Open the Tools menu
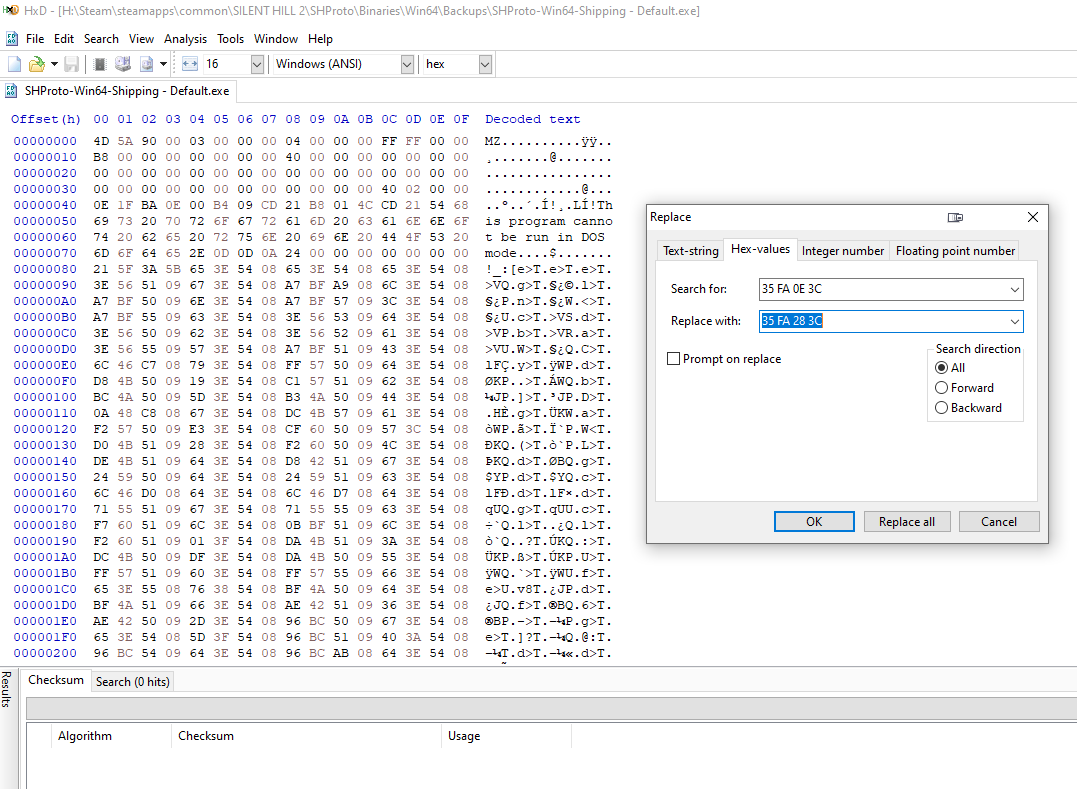Screen dimensions: 1077x789 coord(231,39)
